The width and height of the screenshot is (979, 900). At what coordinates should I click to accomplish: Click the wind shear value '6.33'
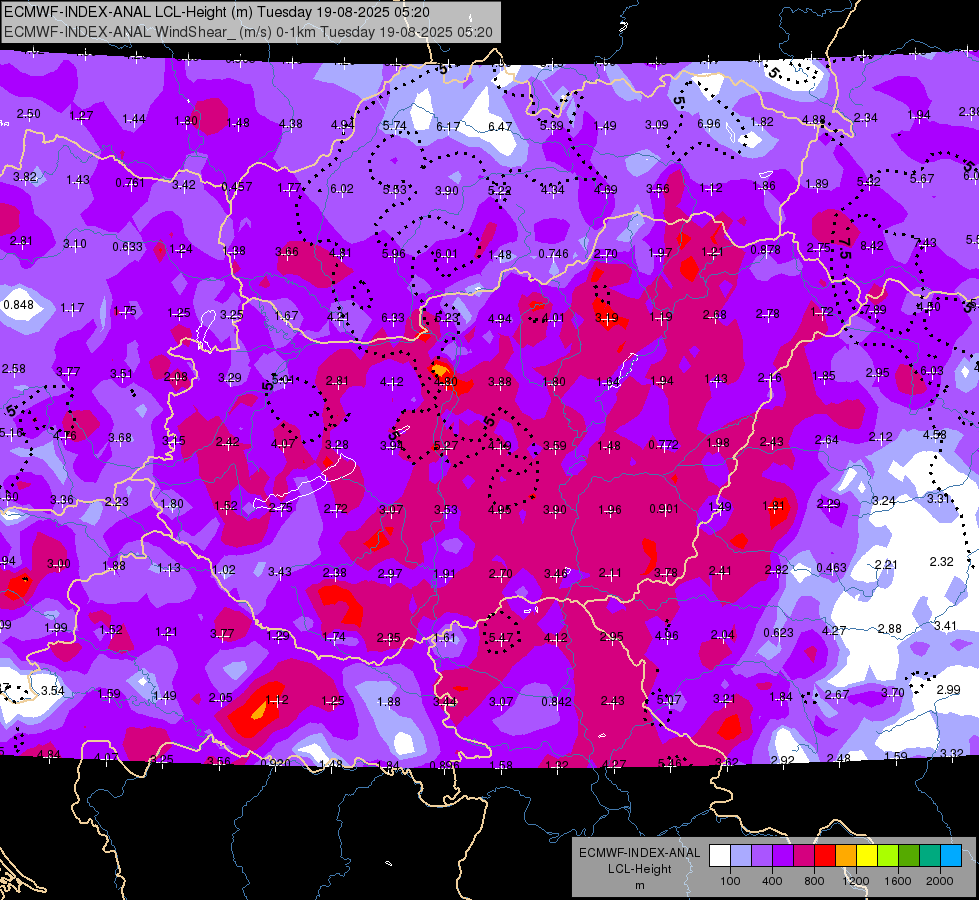pos(393,318)
